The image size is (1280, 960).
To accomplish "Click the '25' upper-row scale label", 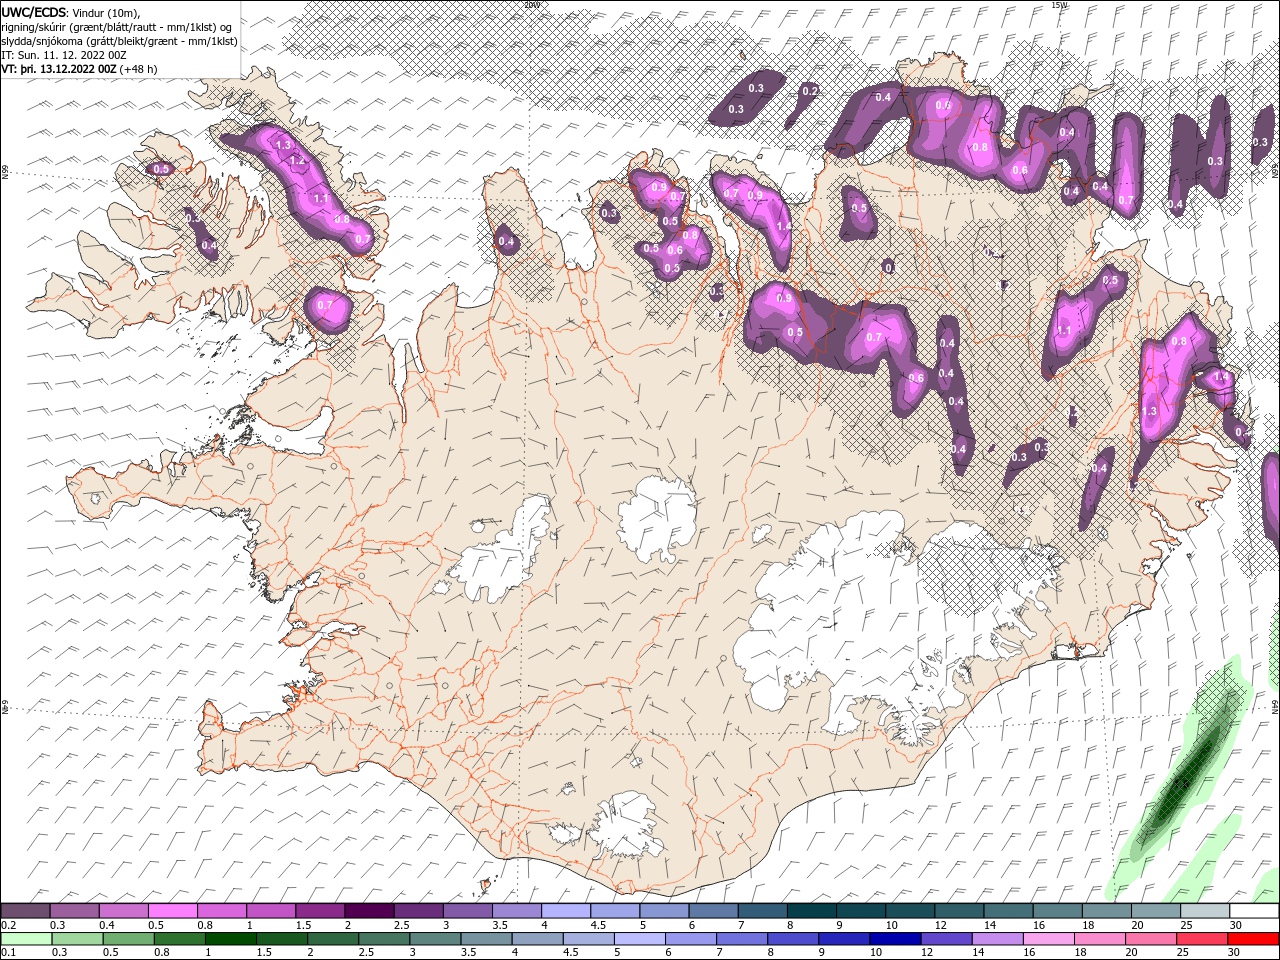I will click(x=1186, y=925).
